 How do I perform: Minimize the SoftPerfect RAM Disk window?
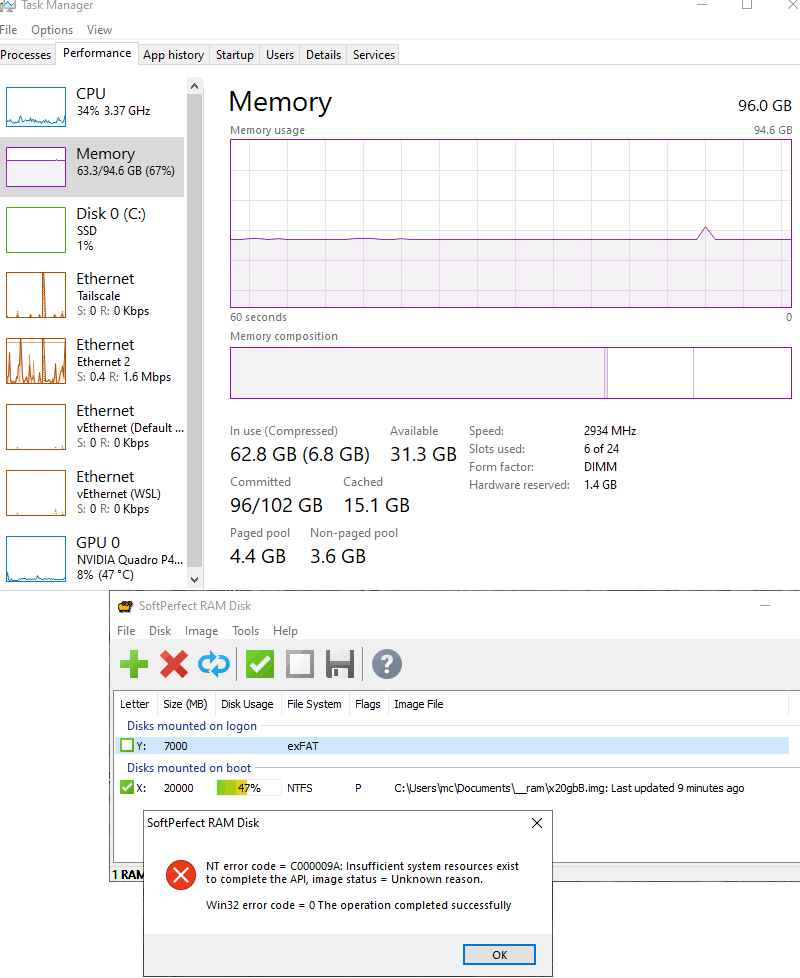coord(765,606)
